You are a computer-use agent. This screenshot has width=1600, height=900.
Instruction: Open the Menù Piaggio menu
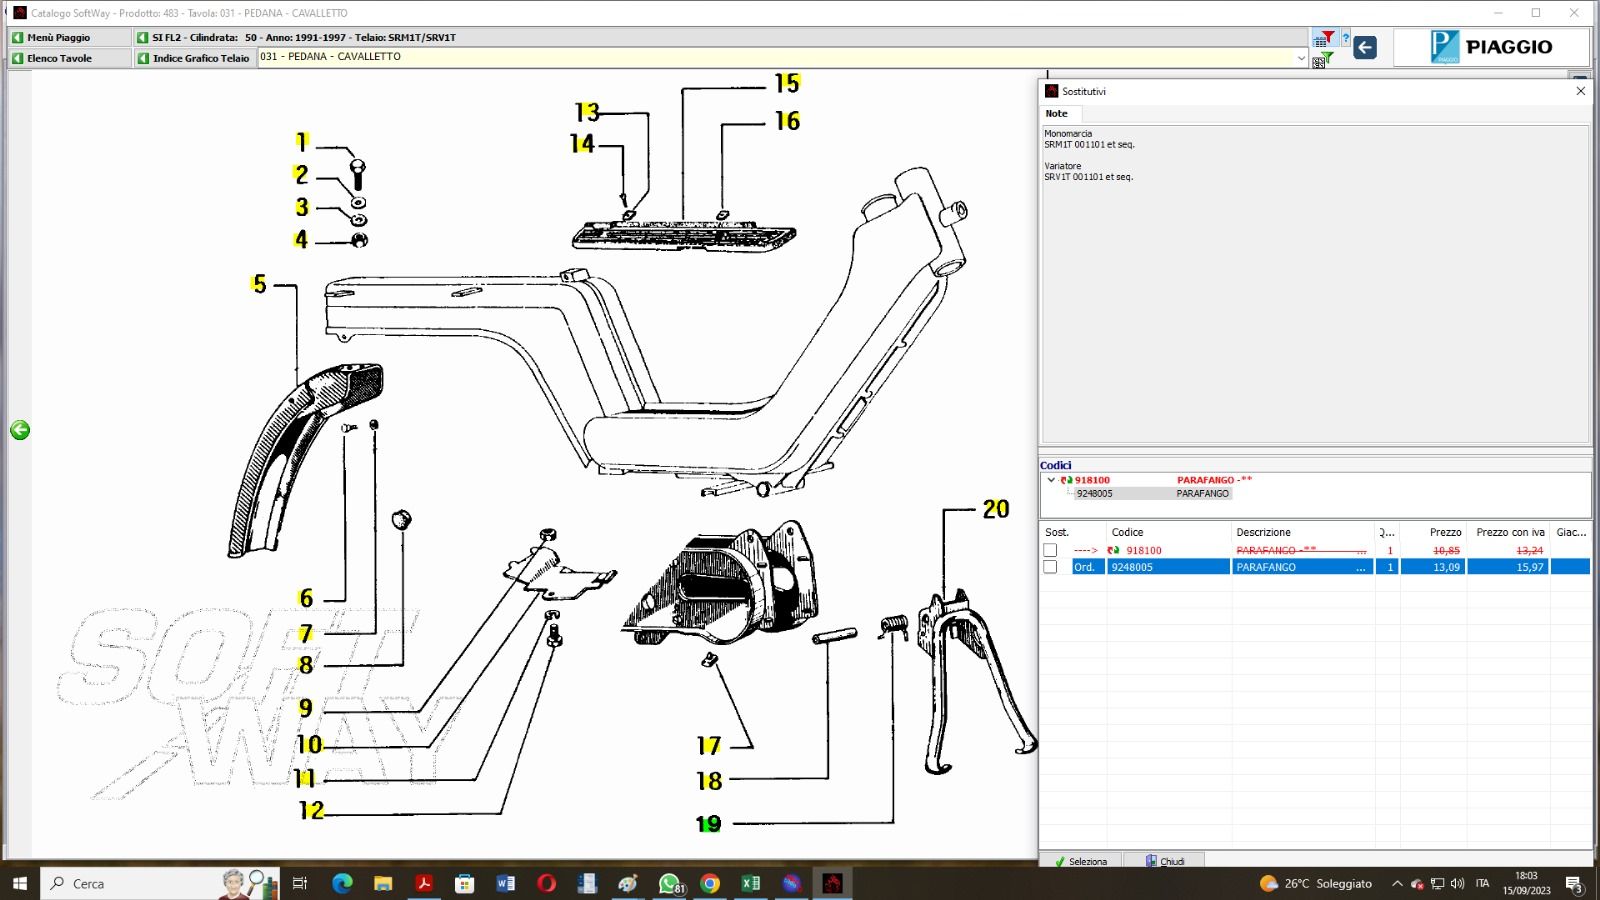coord(59,37)
